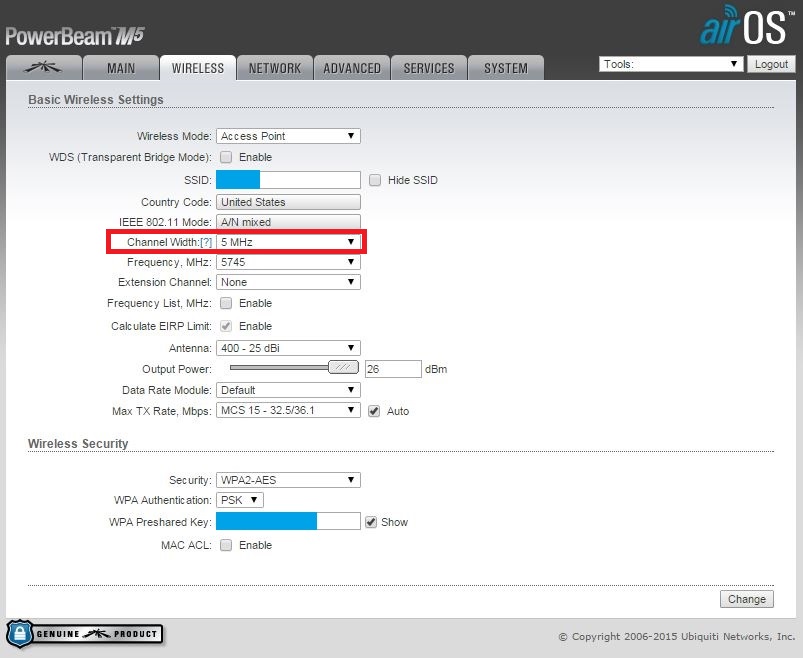
Task: Open the Wireless Mode dropdown
Action: click(x=288, y=136)
